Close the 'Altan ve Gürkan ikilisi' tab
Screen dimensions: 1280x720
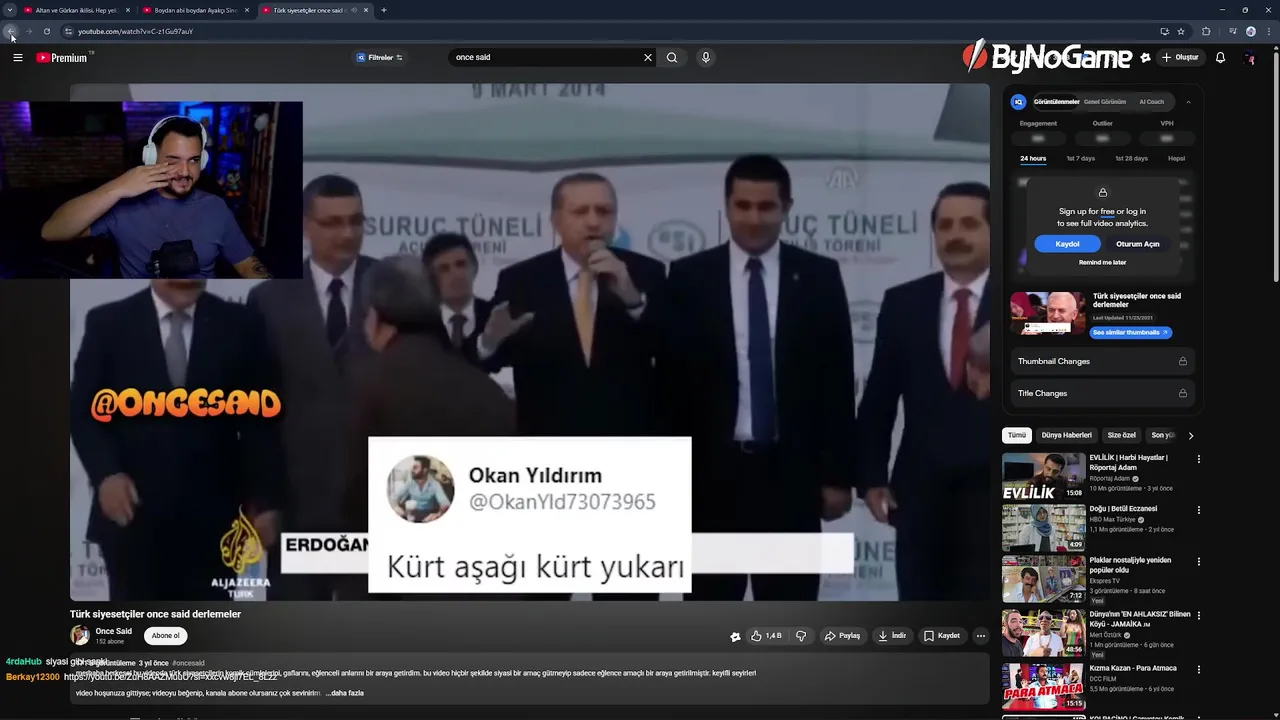[x=128, y=10]
